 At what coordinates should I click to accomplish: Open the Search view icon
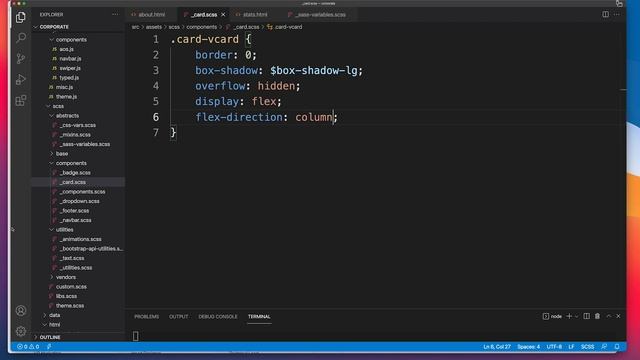pos(21,38)
